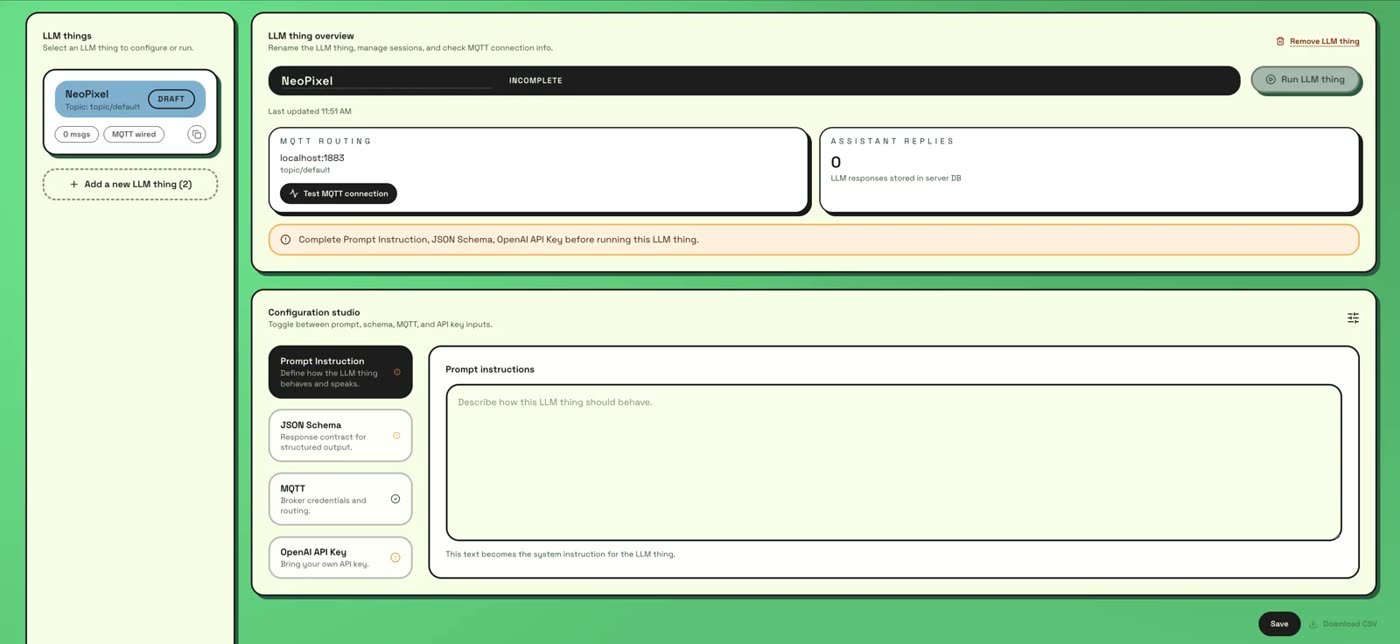1400x644 pixels.
Task: Switch to the JSON Schema tab
Action: point(340,435)
